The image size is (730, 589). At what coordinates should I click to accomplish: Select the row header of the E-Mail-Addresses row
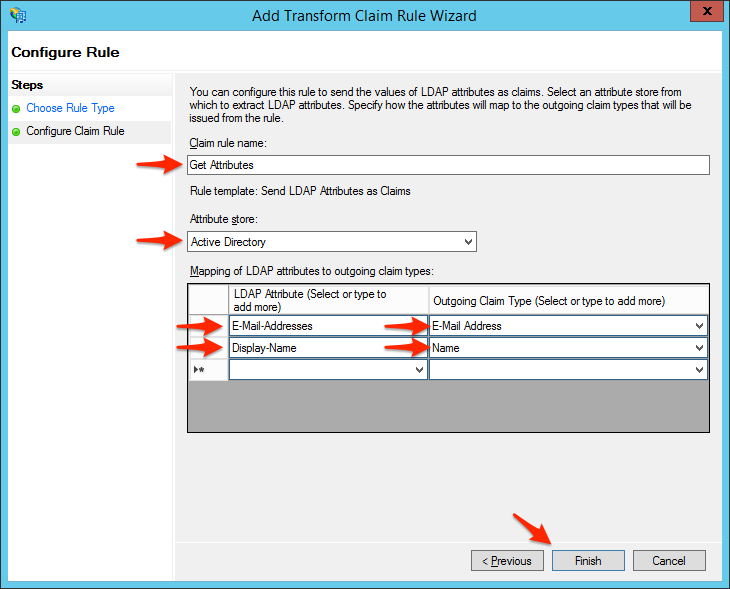click(x=208, y=326)
